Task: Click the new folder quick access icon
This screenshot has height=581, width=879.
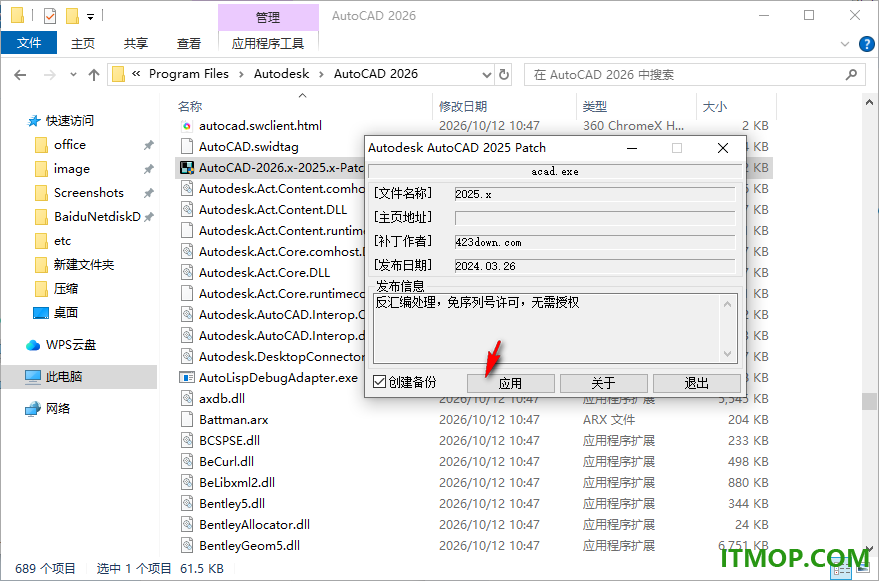Action: 72,16
